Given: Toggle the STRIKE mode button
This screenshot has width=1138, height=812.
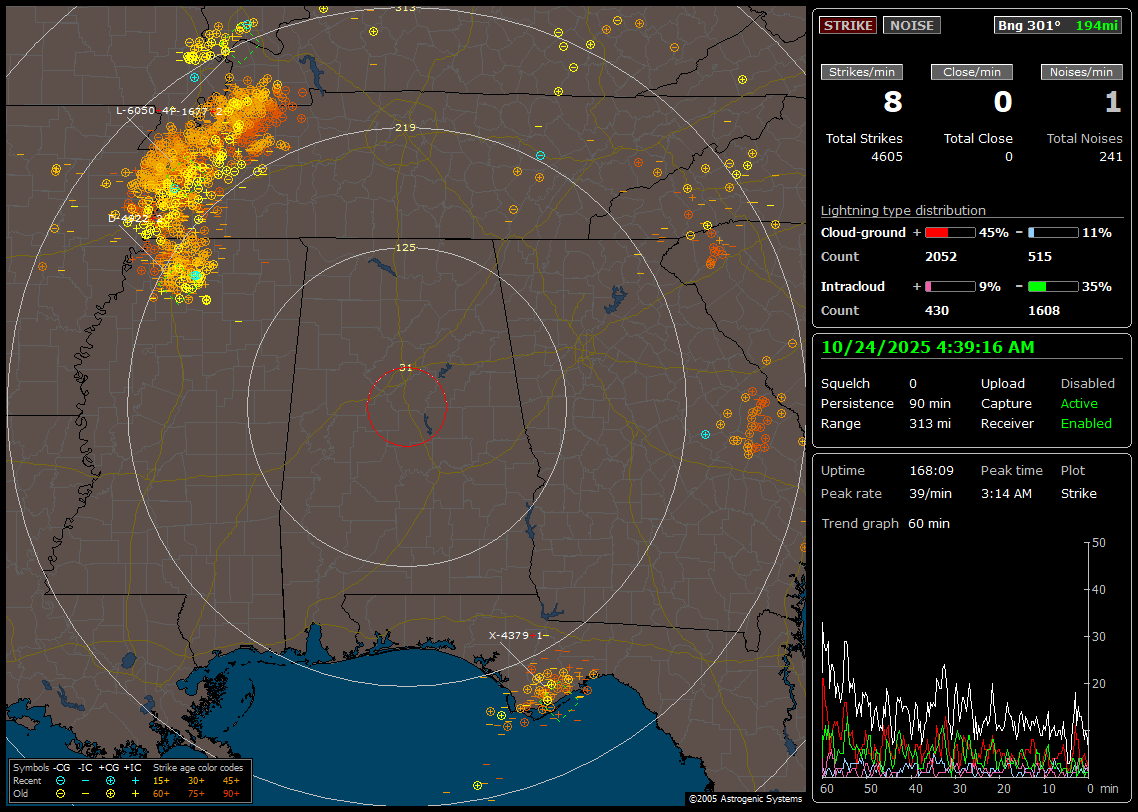Looking at the screenshot, I should point(848,26).
